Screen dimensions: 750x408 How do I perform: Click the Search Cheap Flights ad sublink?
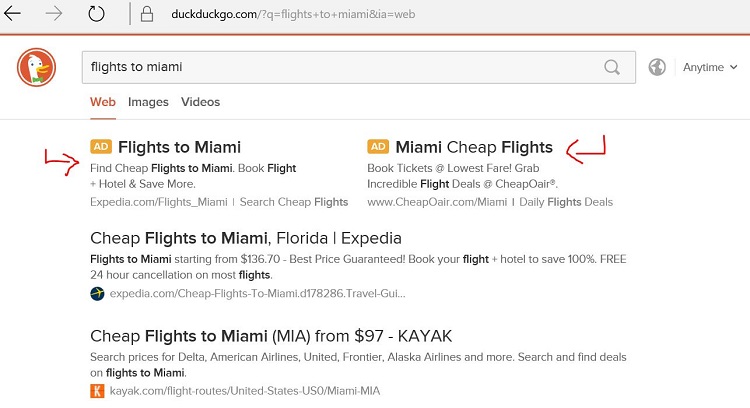(x=294, y=202)
